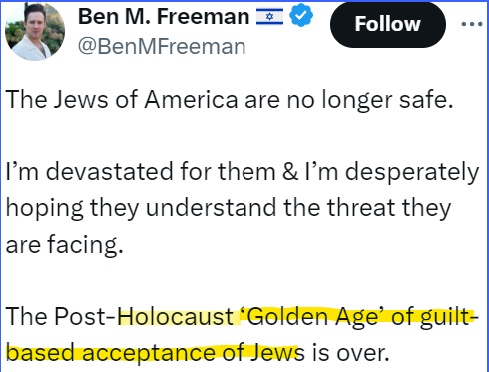Click the word 'desperately' in the tweet
489x372 pixels.
click(x=412, y=172)
